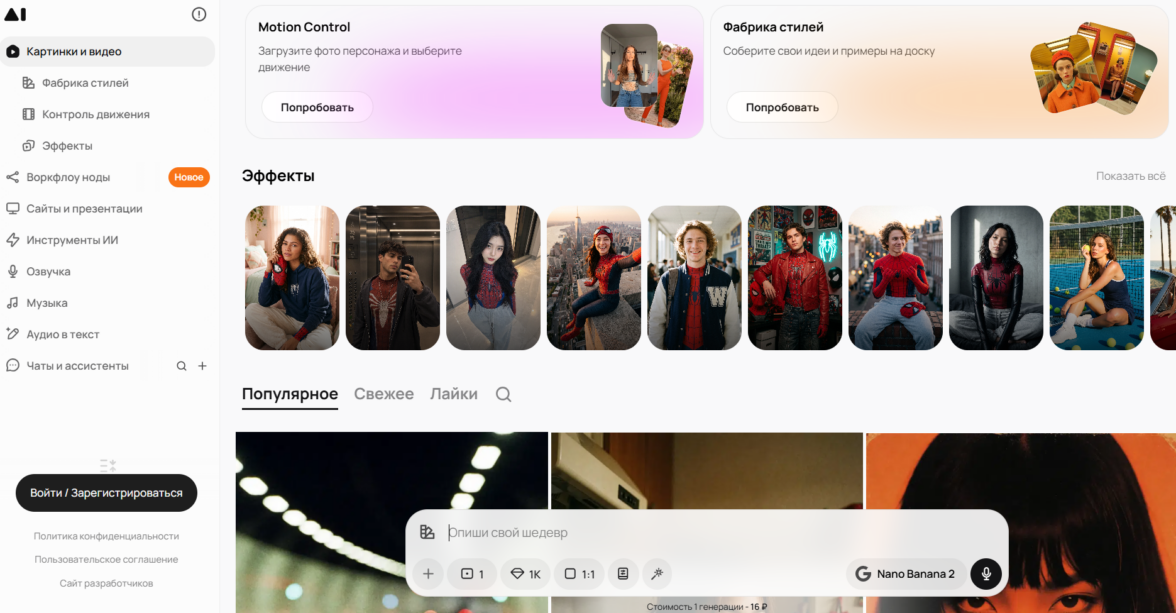Switch to Свежее tab
This screenshot has width=1176, height=613.
(383, 394)
